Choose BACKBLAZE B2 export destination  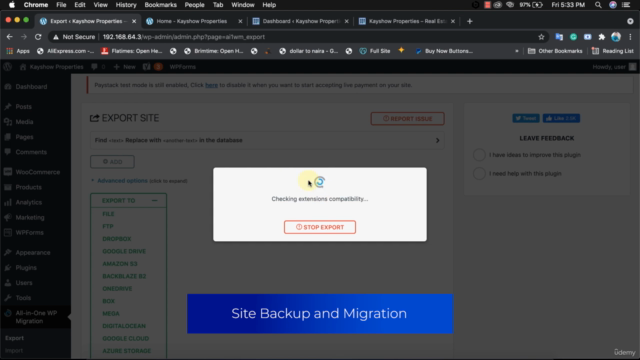(124, 276)
